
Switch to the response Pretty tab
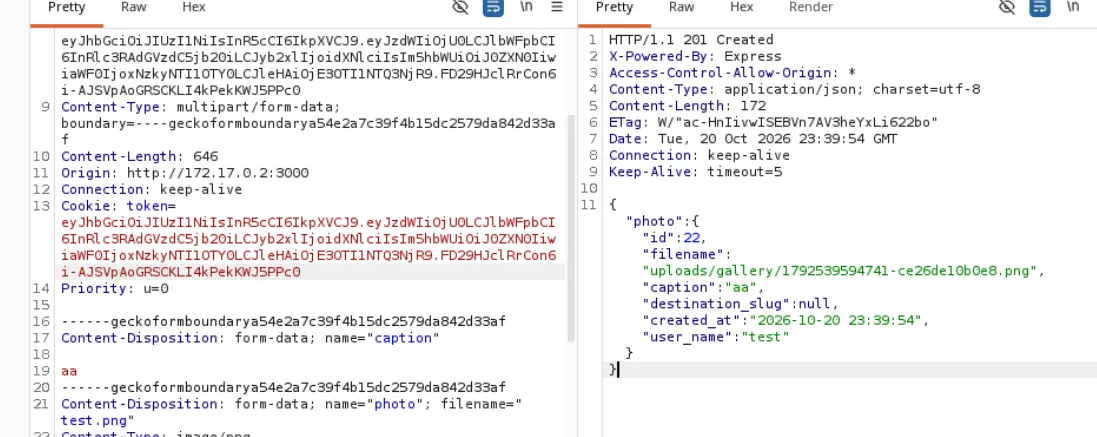[614, 8]
